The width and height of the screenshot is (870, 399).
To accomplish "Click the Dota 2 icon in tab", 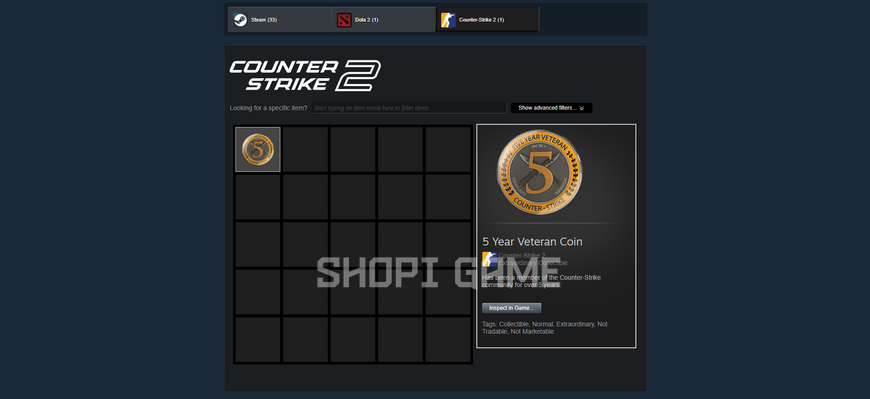I will point(344,20).
